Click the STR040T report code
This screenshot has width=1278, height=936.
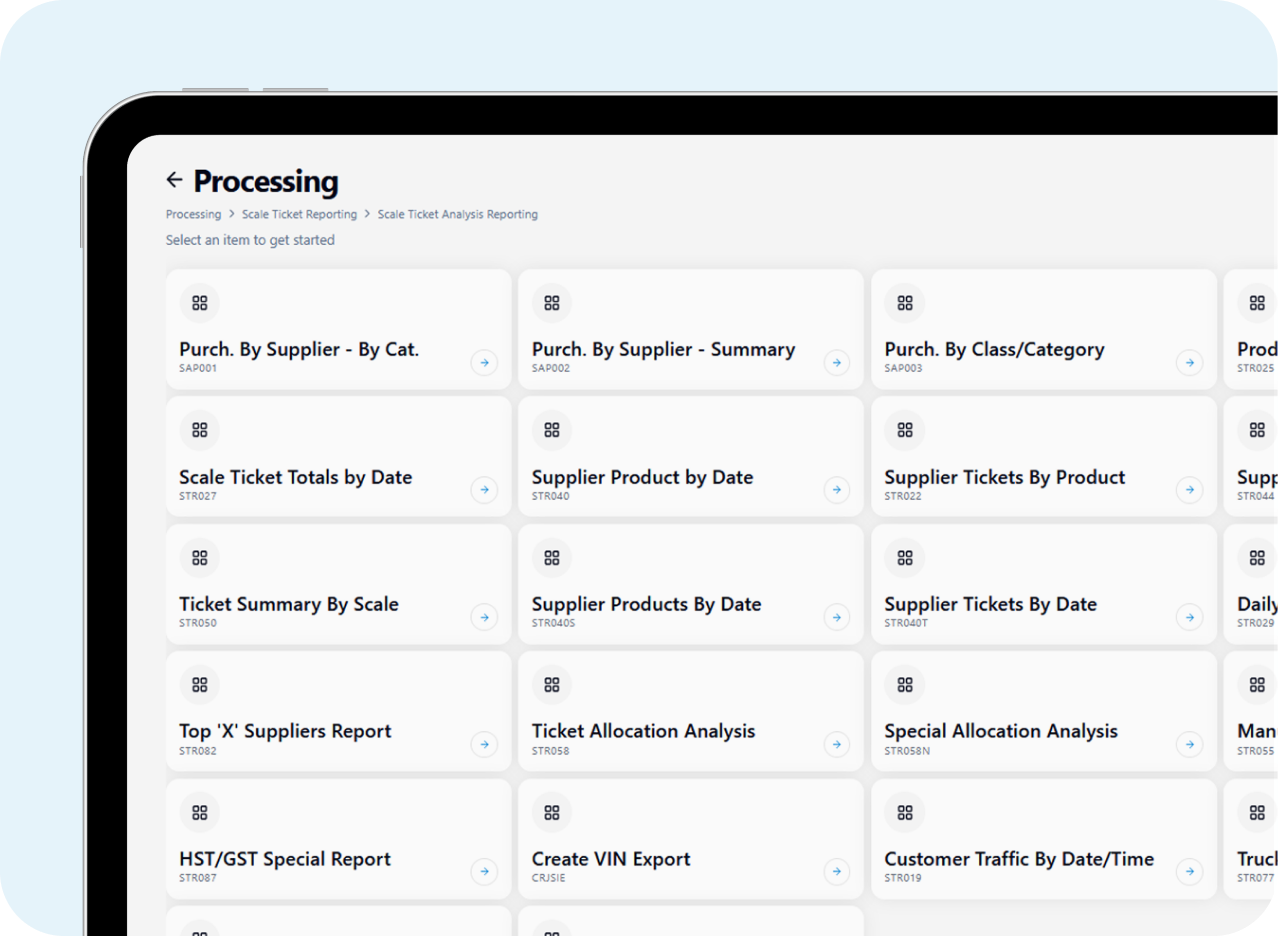(907, 623)
